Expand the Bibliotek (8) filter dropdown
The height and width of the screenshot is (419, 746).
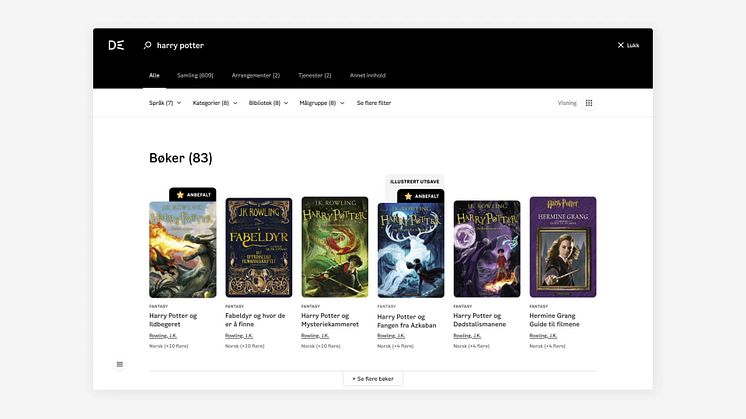pos(268,103)
